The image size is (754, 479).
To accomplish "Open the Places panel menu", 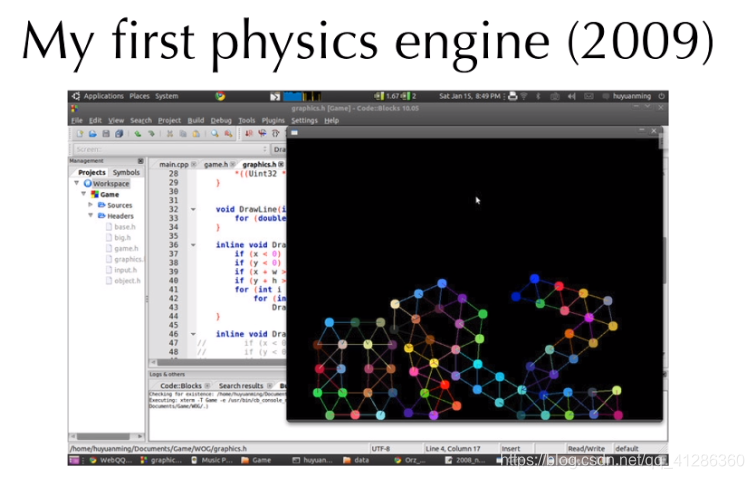I will click(x=139, y=96).
